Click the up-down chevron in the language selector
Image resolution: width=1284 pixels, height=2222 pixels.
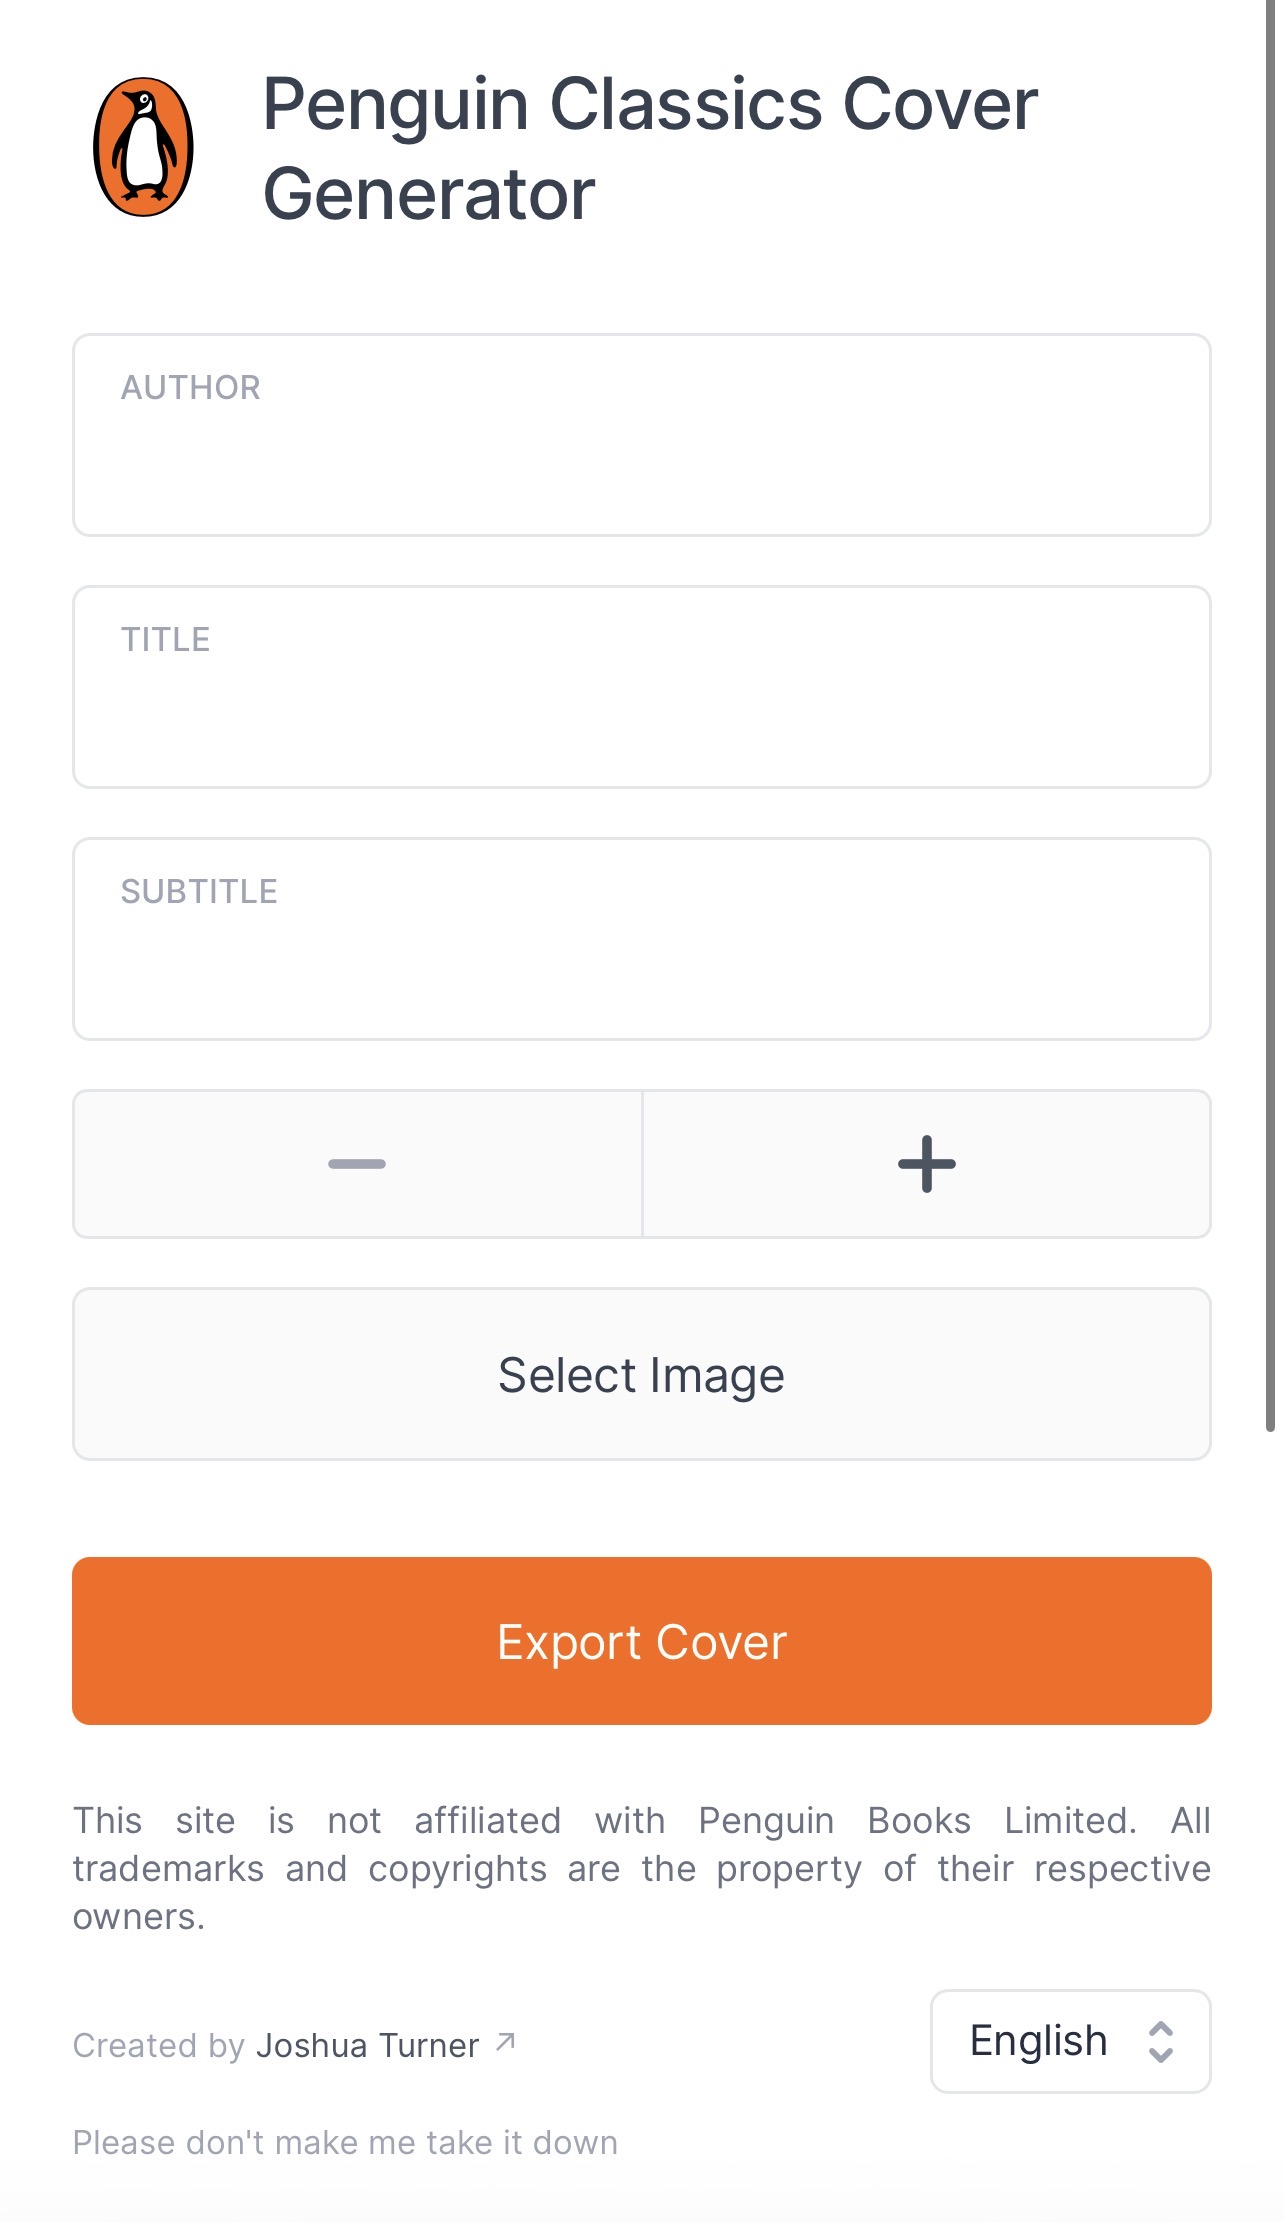point(1160,2041)
